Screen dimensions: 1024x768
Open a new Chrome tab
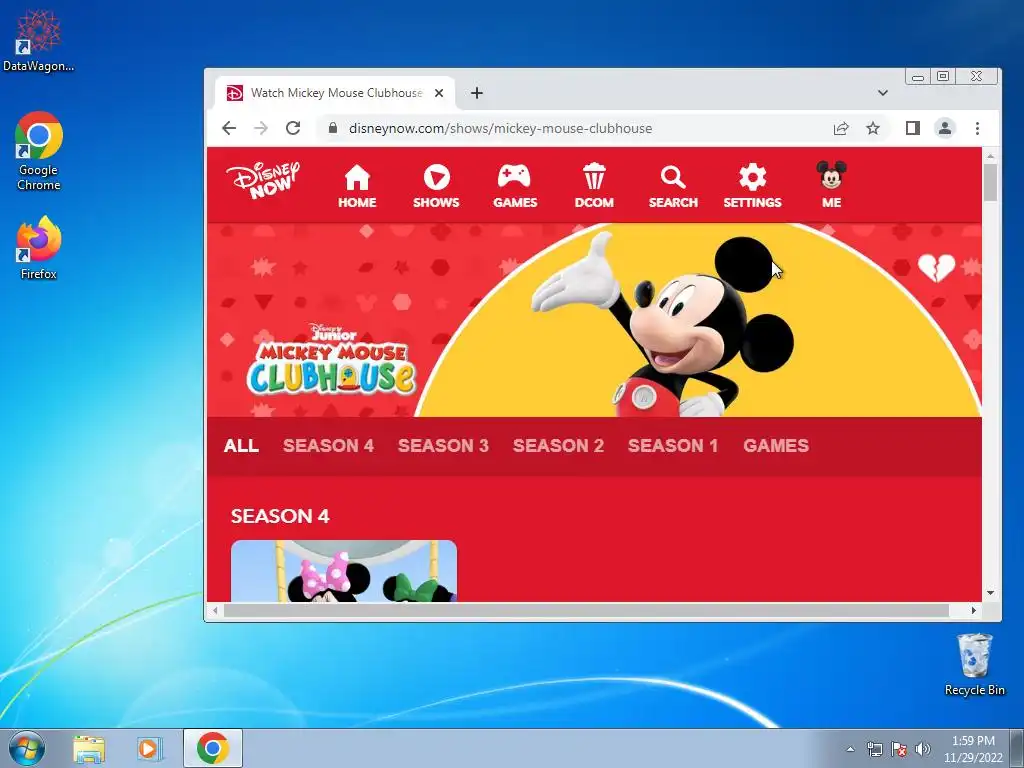point(477,93)
